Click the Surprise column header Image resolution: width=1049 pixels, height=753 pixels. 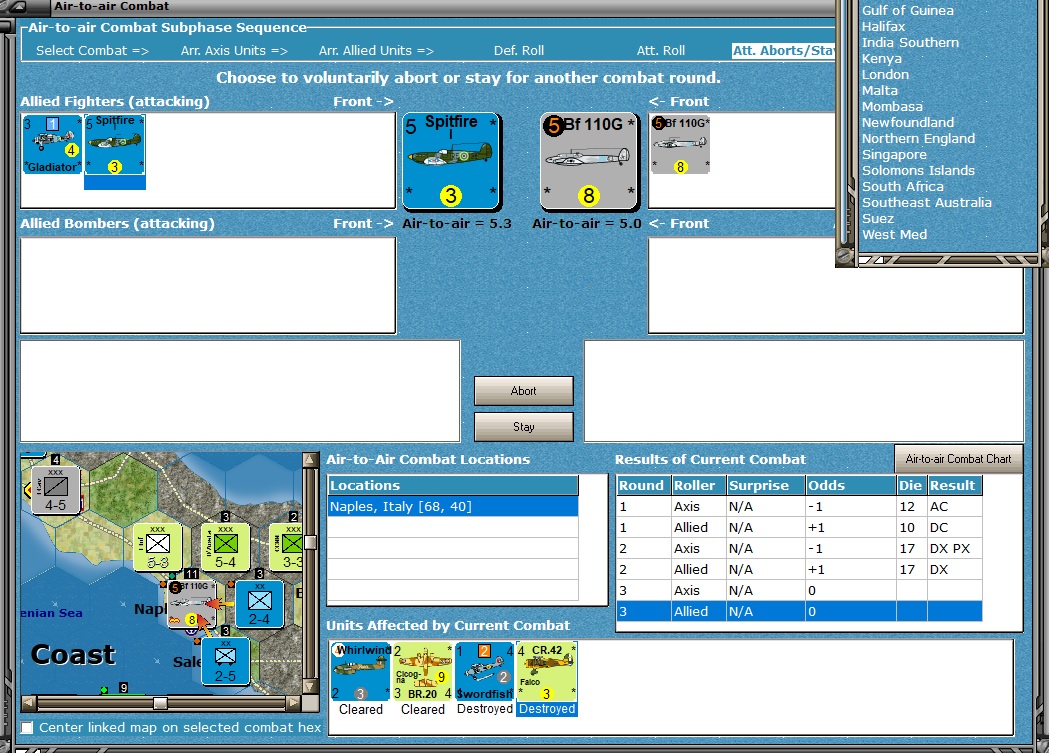click(x=765, y=486)
